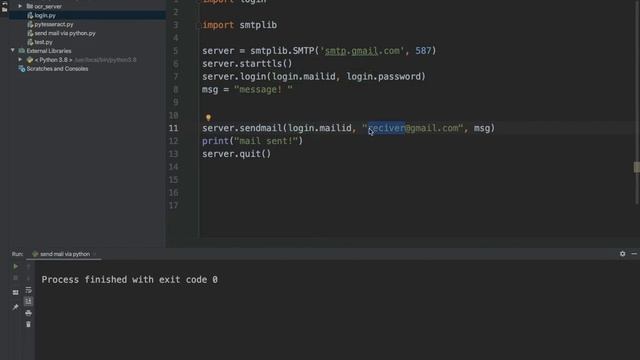The width and height of the screenshot is (640, 360).
Task: Click the server.starttls() line
Action: (247, 64)
